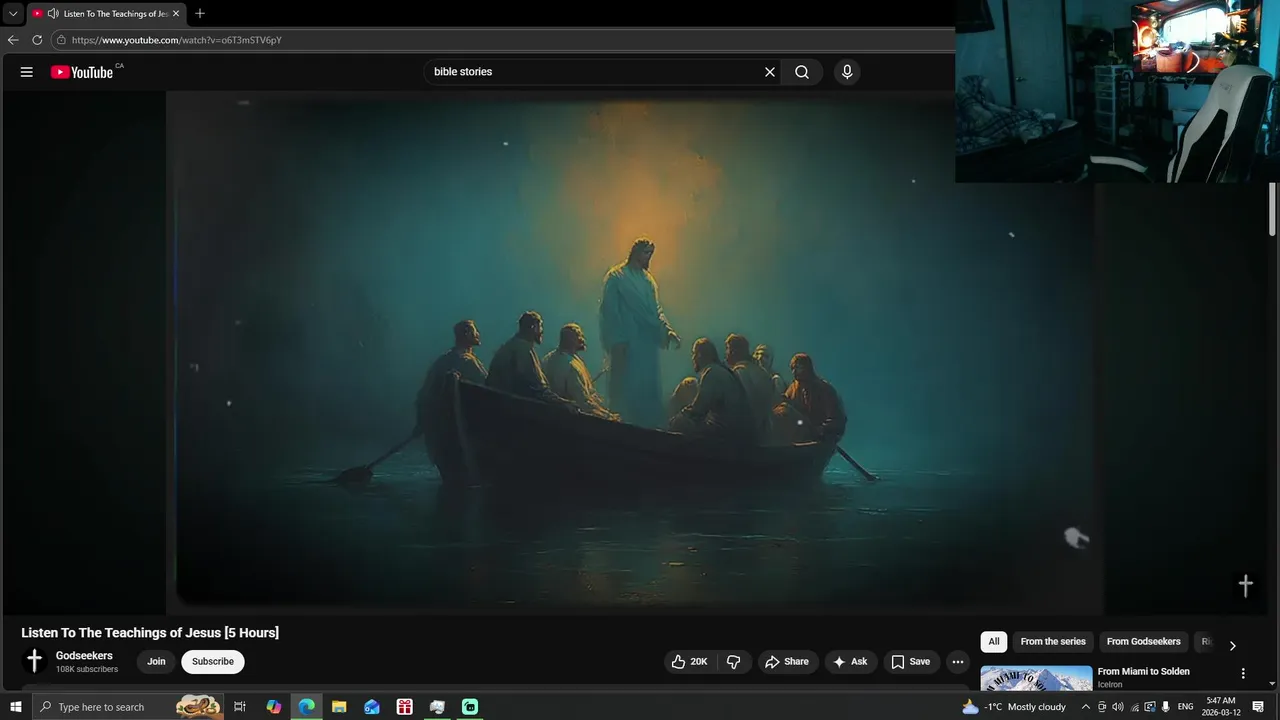Like the video (20K thumbs up)
The height and width of the screenshot is (720, 1280).
click(x=690, y=662)
